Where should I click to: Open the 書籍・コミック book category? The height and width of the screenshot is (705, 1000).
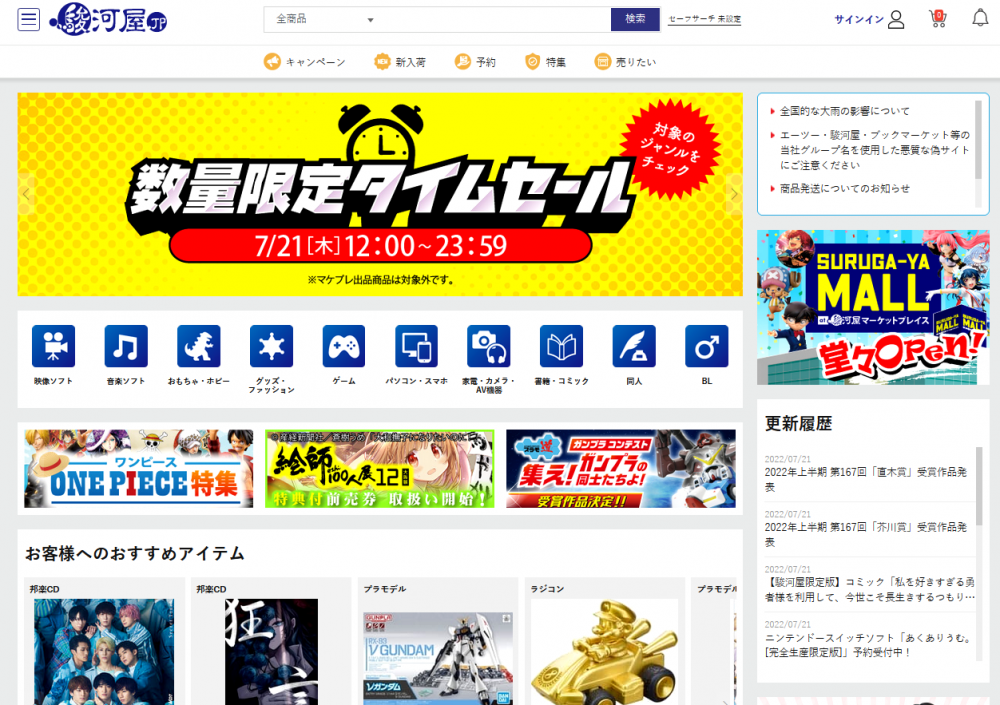[561, 346]
